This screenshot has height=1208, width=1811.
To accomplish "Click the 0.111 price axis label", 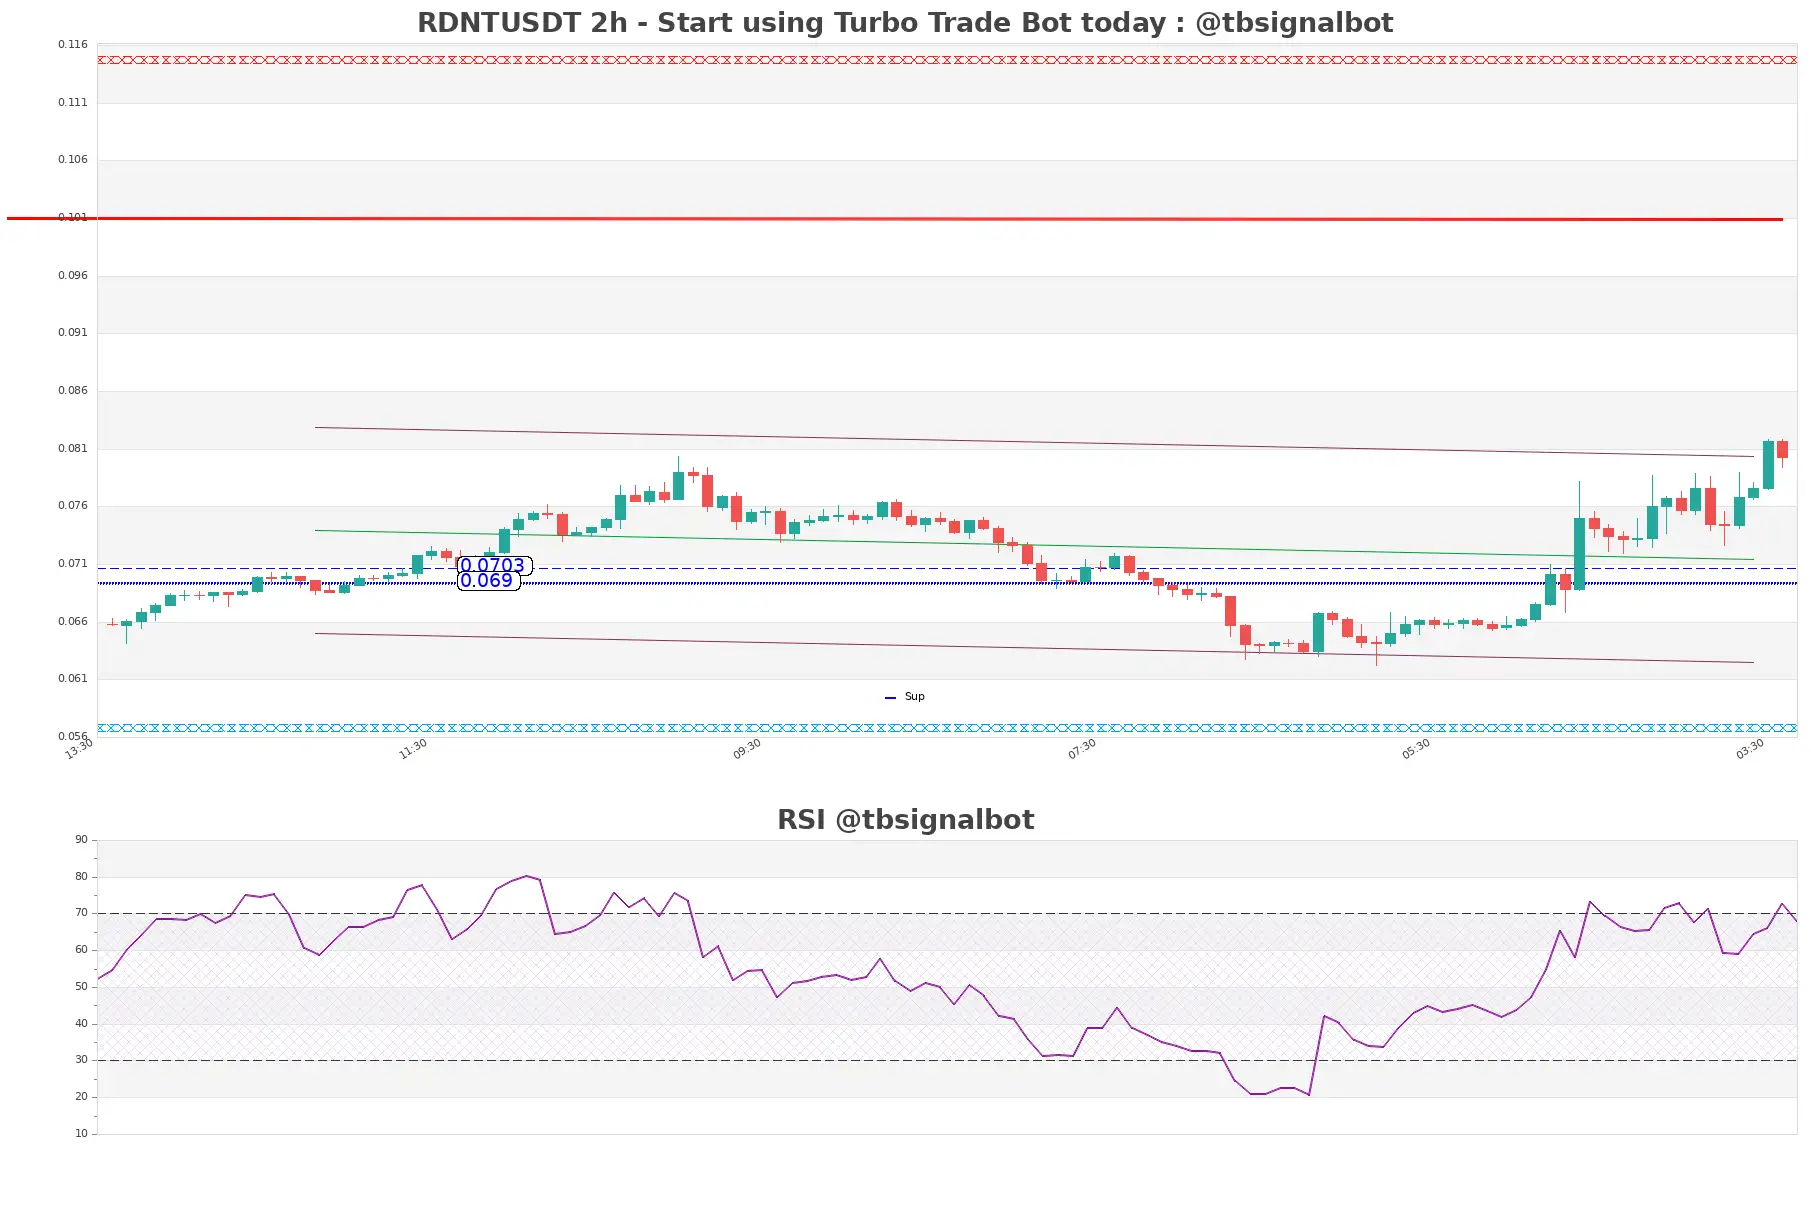I will (x=73, y=103).
